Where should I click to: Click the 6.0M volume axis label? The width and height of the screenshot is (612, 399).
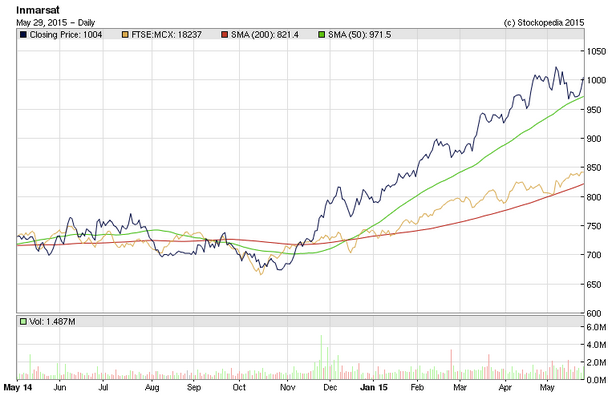[596, 327]
